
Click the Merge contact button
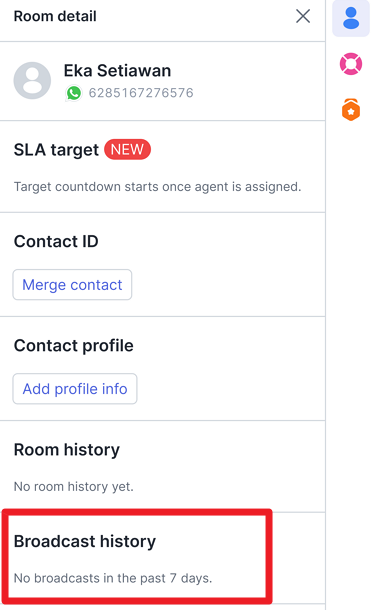72,285
